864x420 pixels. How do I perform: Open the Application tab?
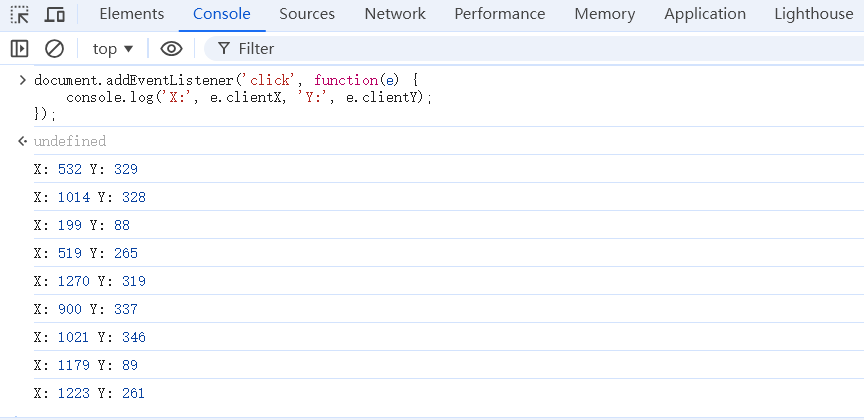(705, 14)
